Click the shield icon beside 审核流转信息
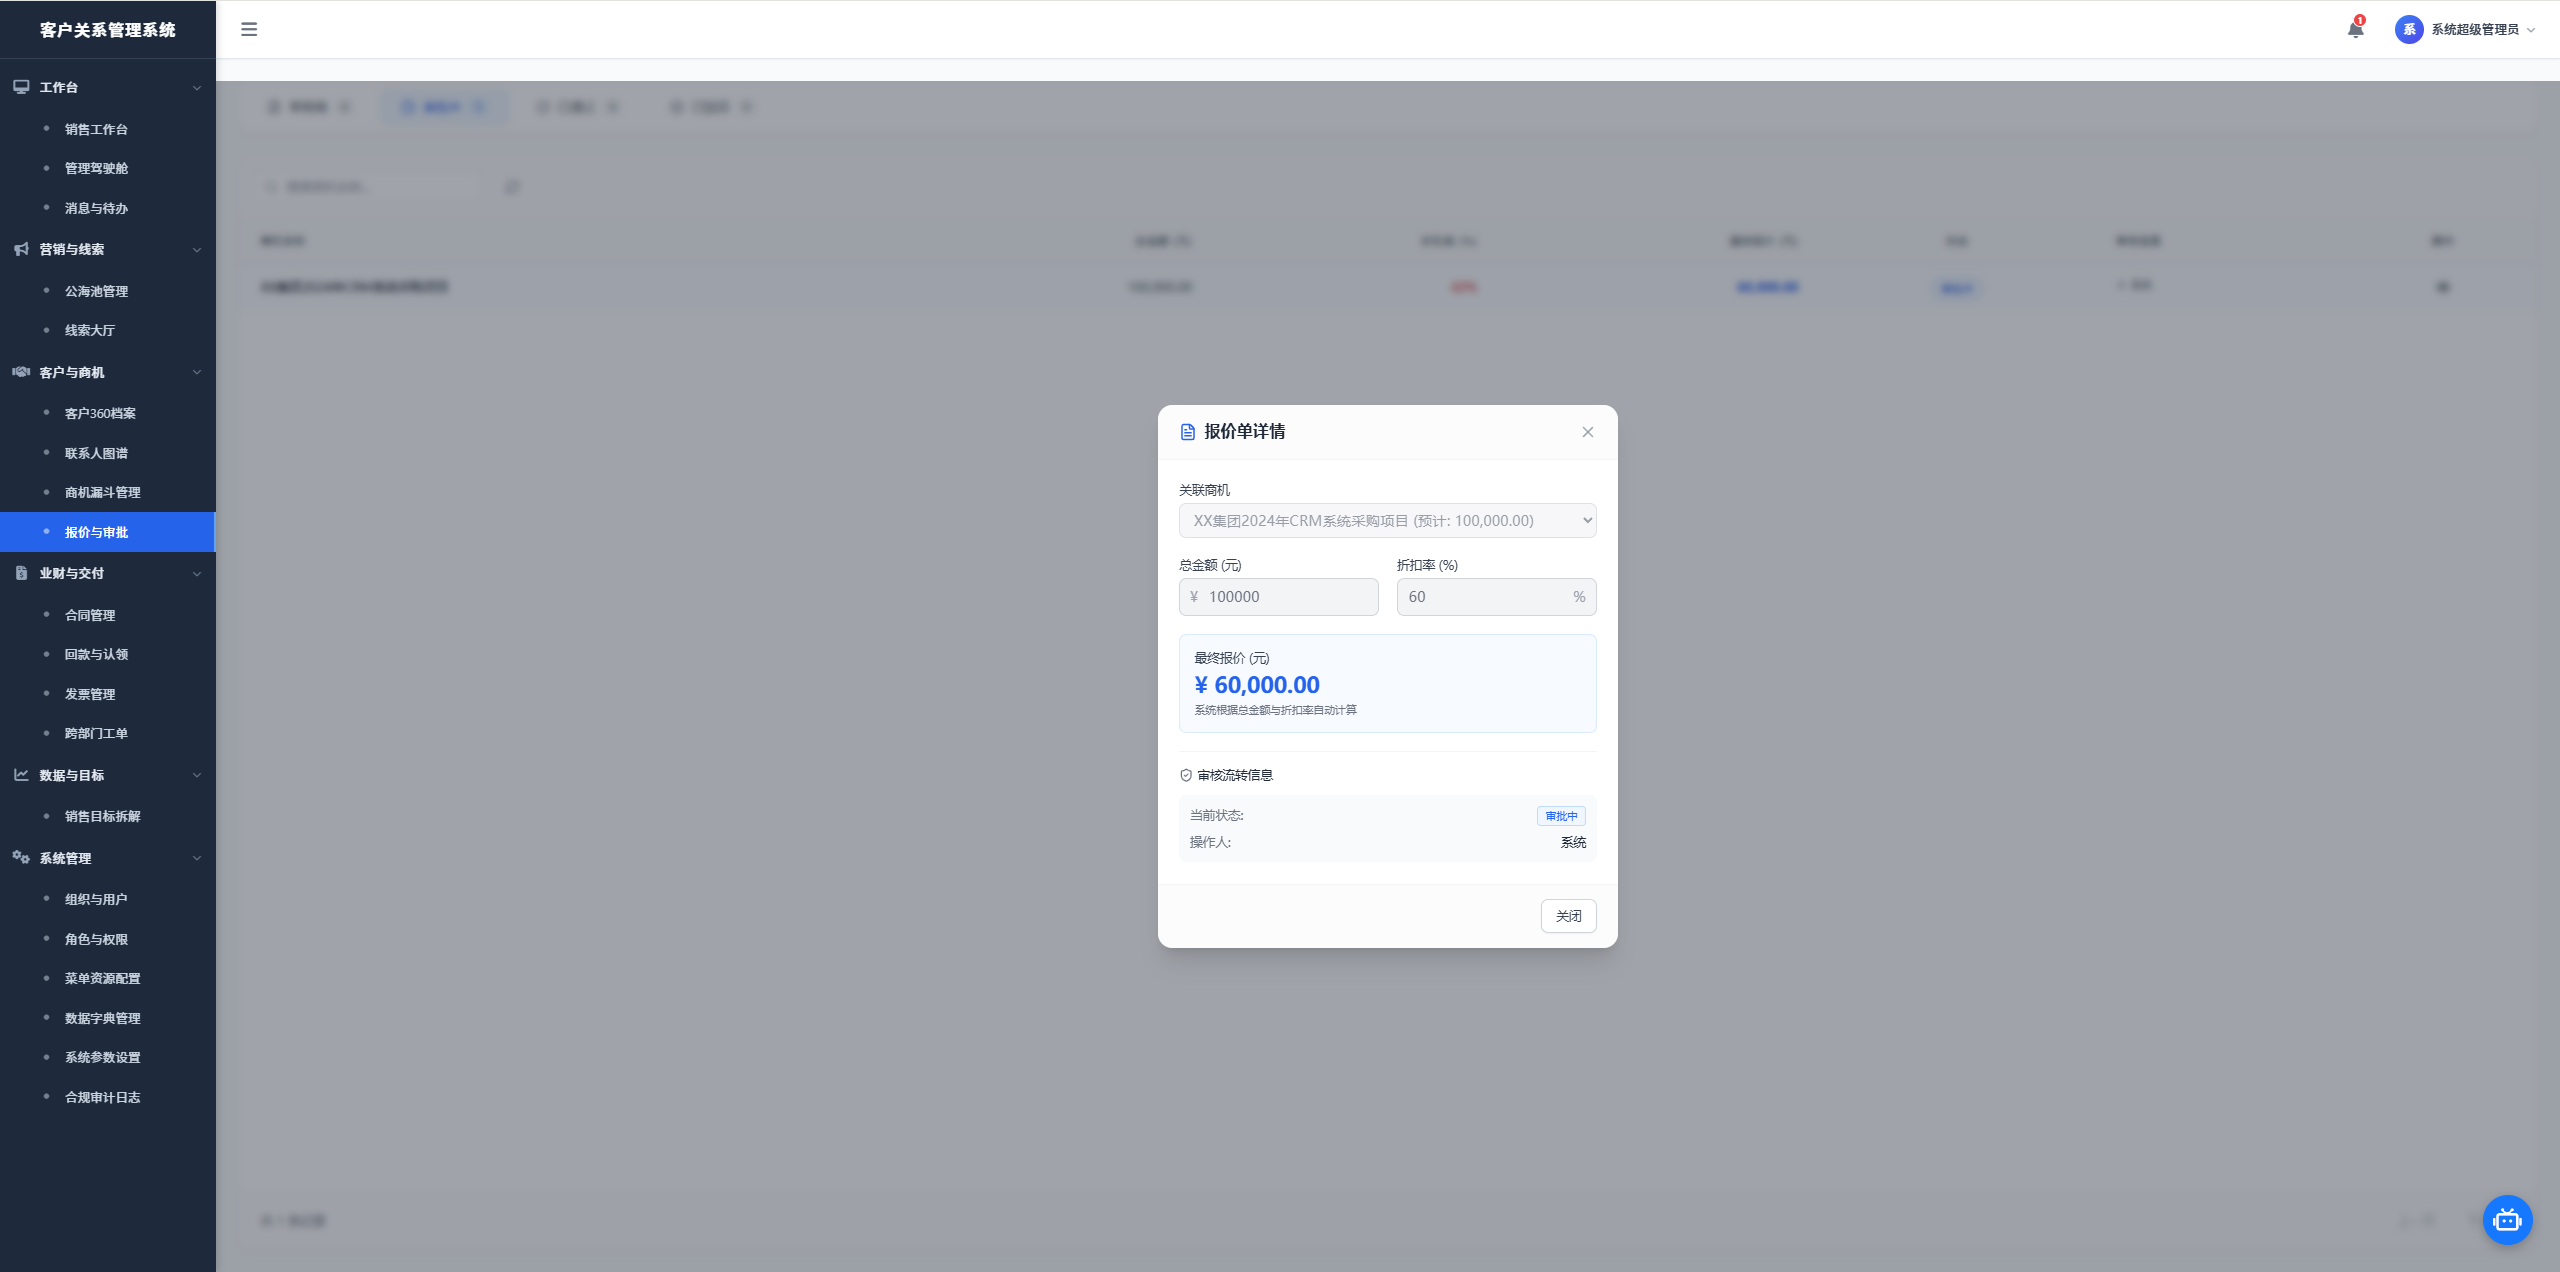Viewport: 2560px width, 1272px height. point(1186,775)
